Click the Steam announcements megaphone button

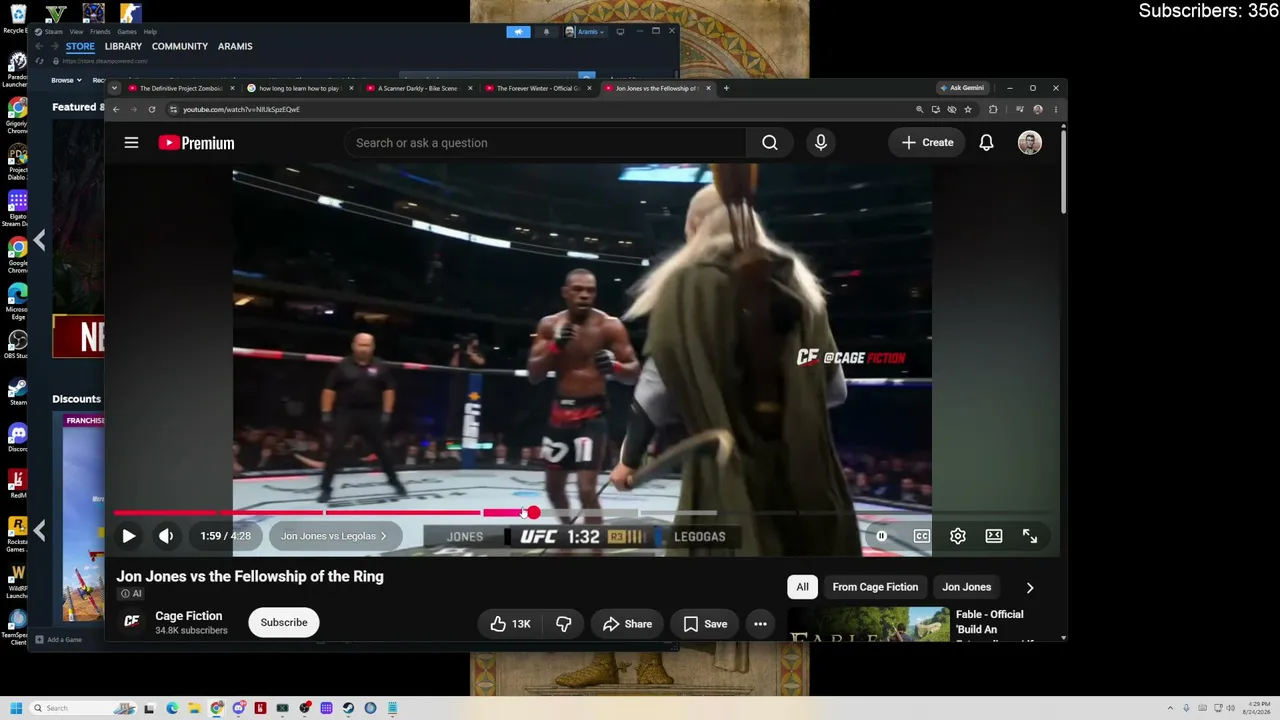click(518, 32)
